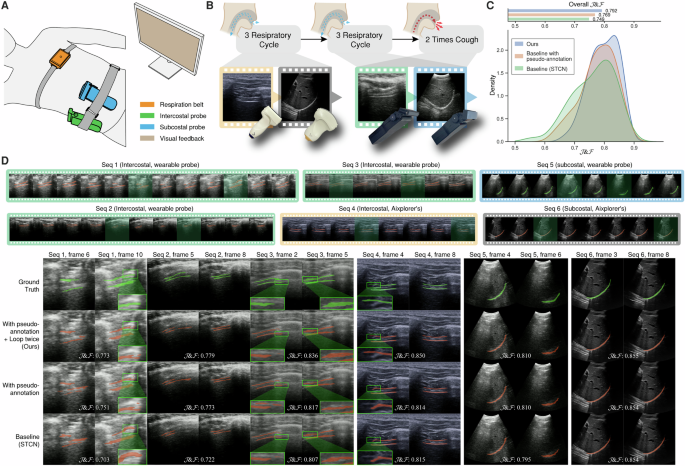The width and height of the screenshot is (685, 466).
Task: Click the 'Seq 6 (Subcostal, Aixplorer's)' title
Action: click(x=585, y=209)
